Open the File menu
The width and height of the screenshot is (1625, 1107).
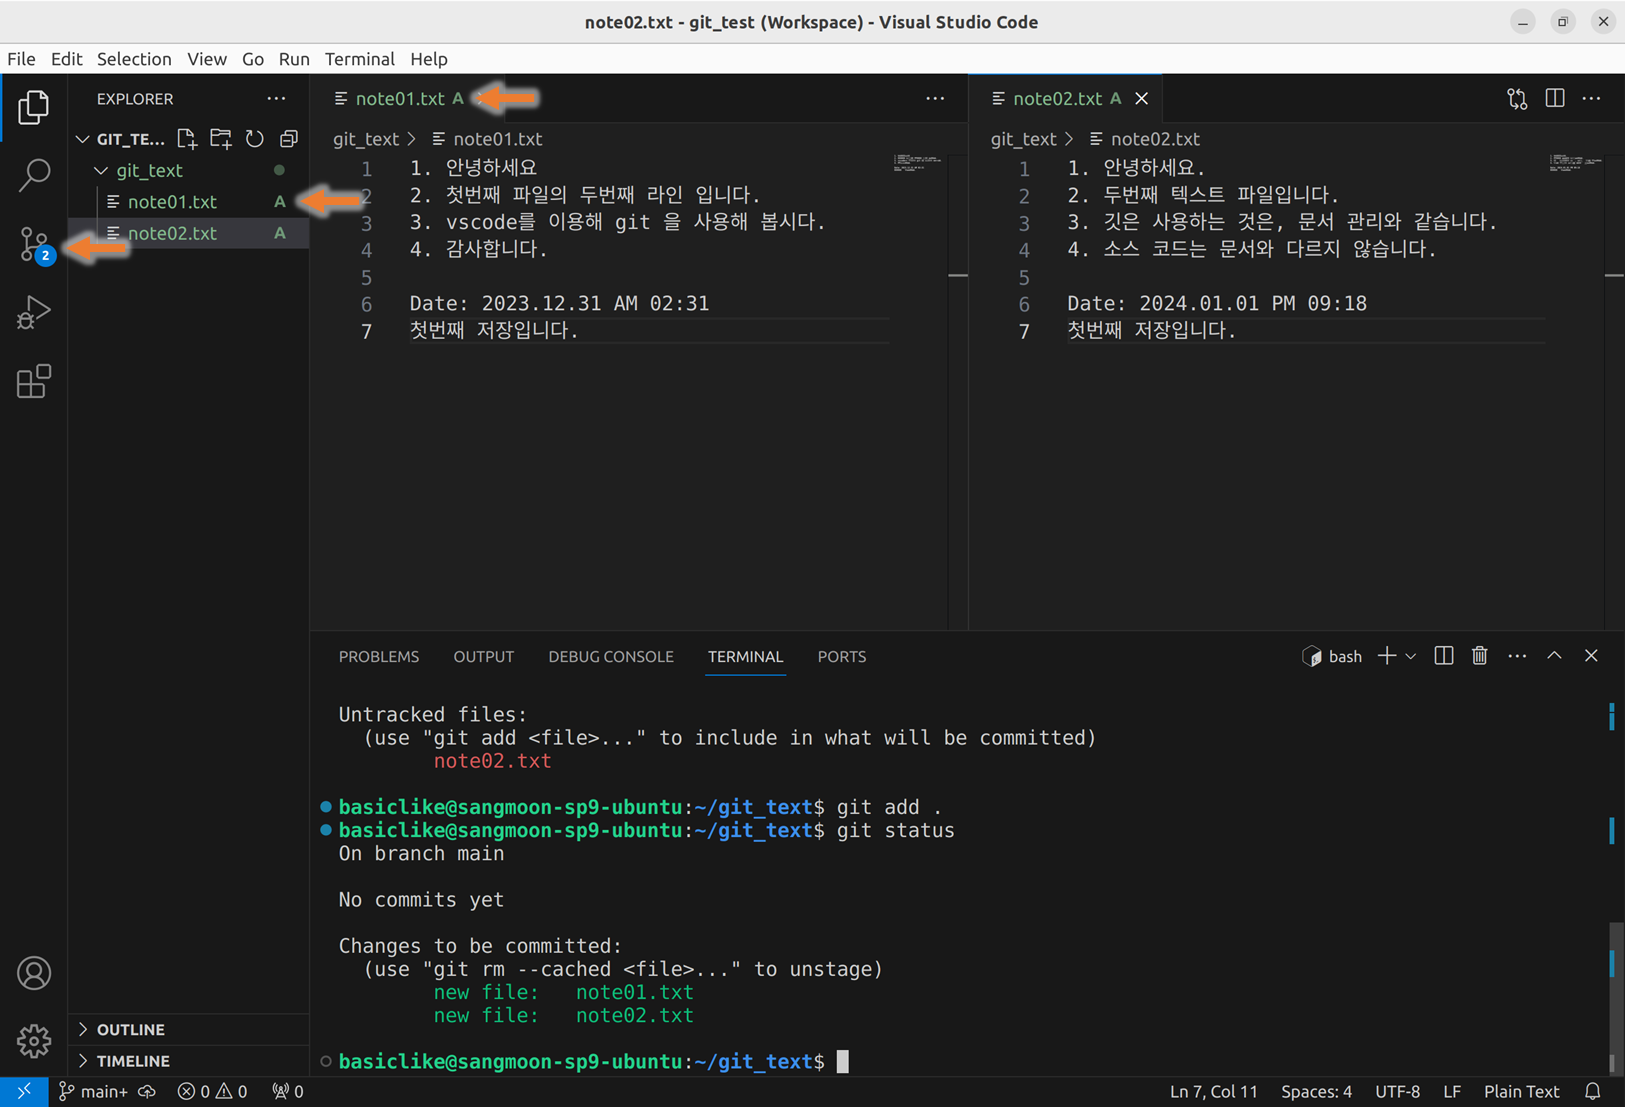pyautogui.click(x=21, y=59)
